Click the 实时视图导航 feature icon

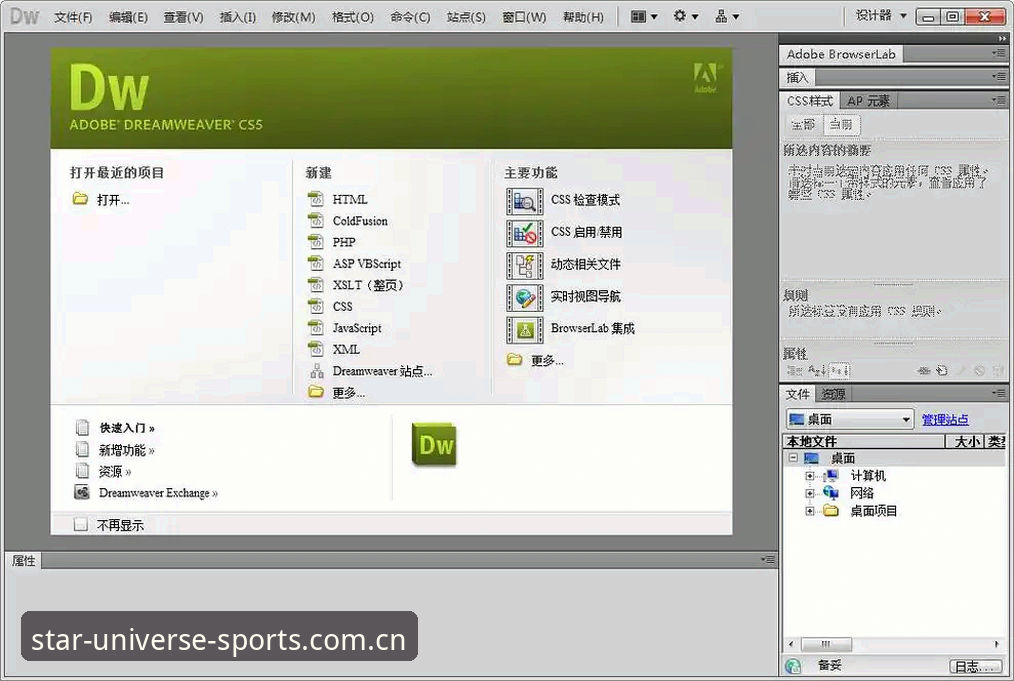click(524, 297)
